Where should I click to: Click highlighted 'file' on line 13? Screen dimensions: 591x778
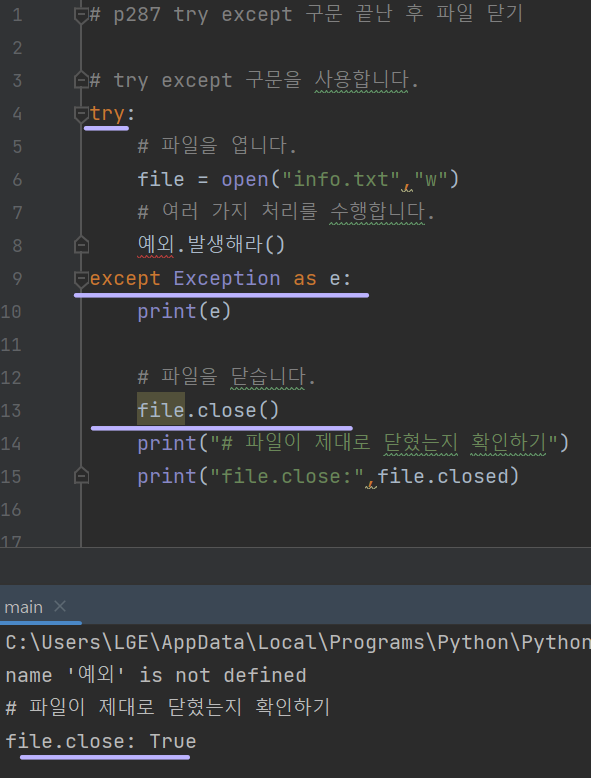[x=161, y=410]
